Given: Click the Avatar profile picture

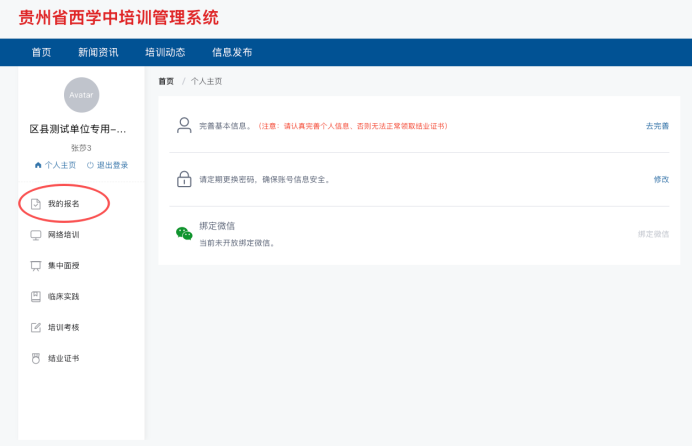Looking at the screenshot, I should pos(82,95).
